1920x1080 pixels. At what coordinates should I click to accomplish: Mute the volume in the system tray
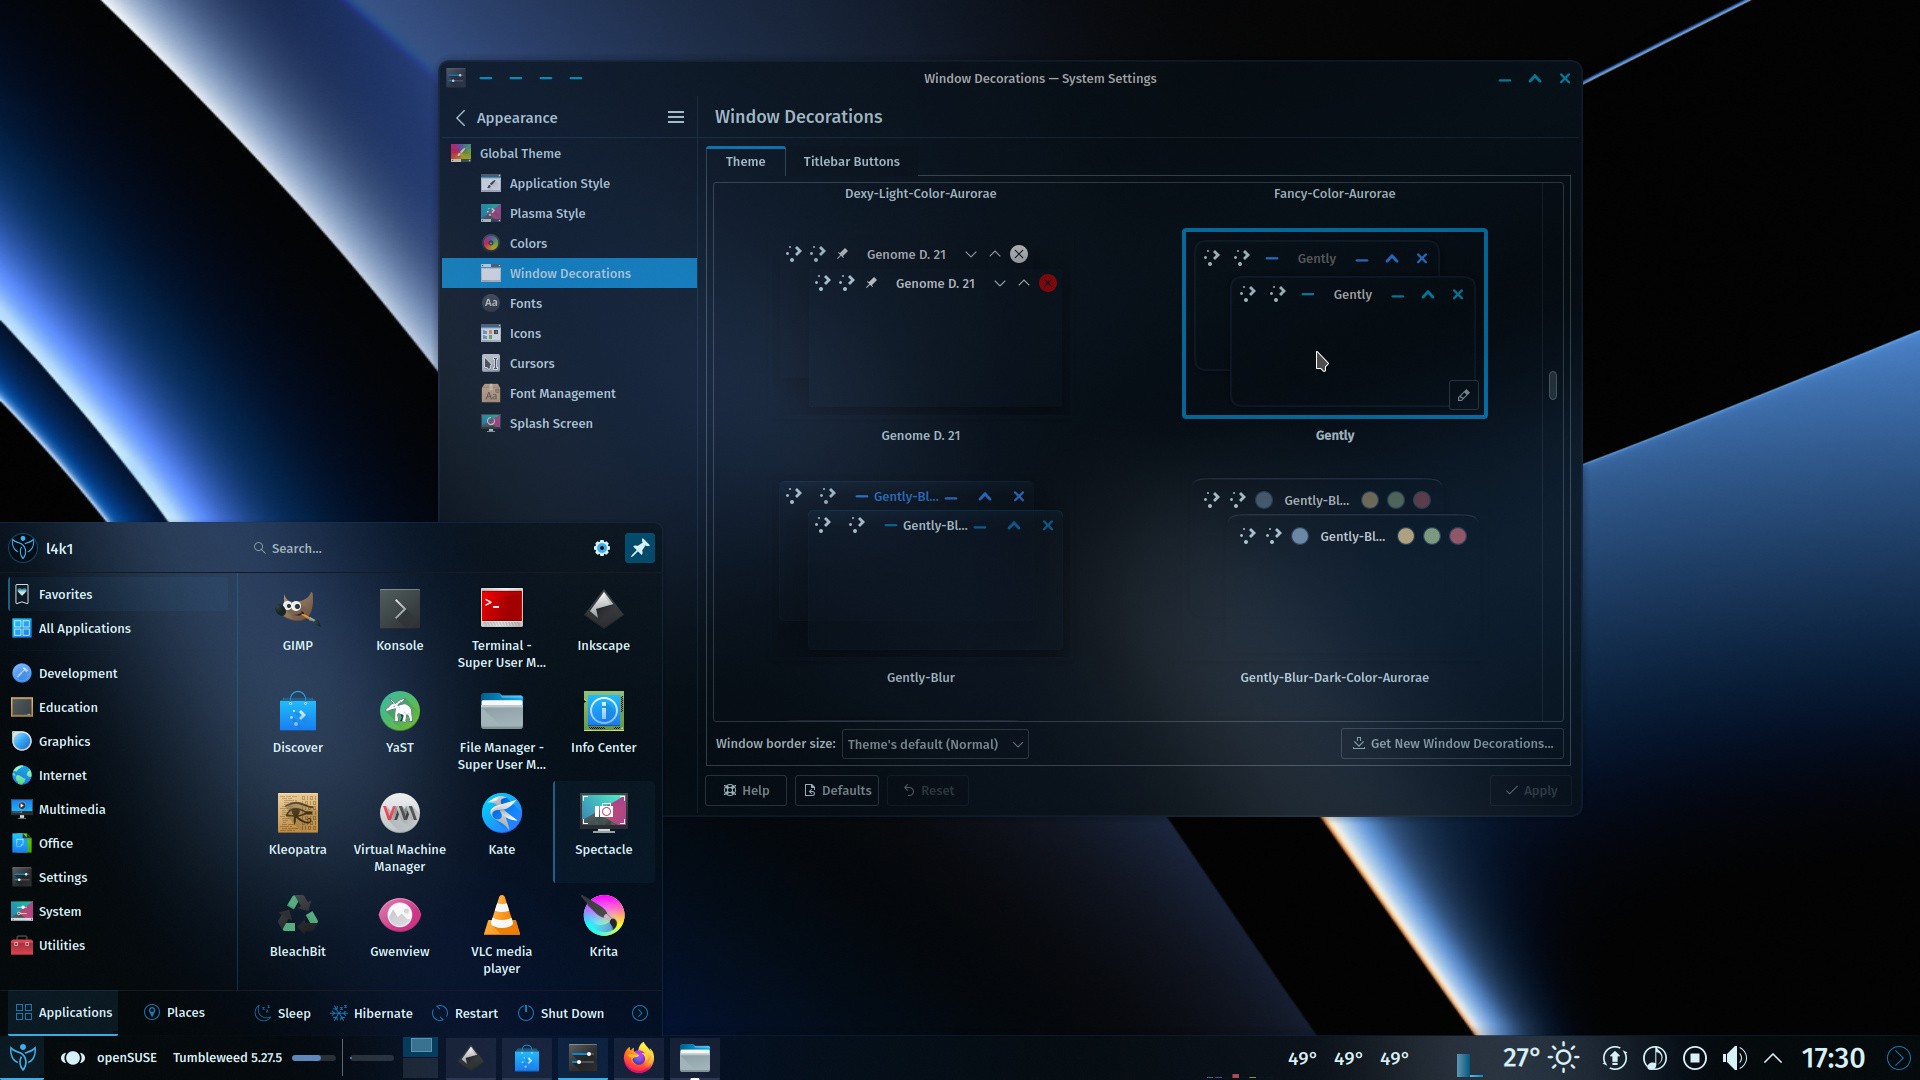[x=1735, y=1058]
